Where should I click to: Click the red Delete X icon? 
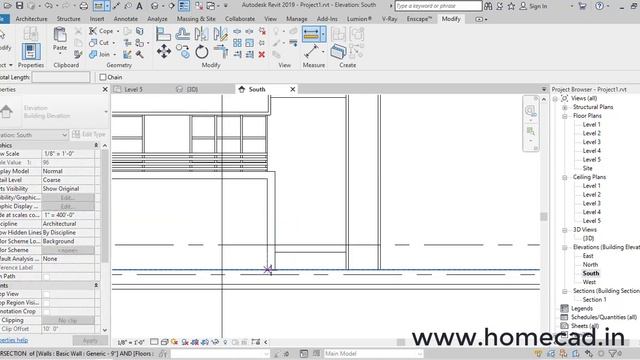[x=262, y=54]
